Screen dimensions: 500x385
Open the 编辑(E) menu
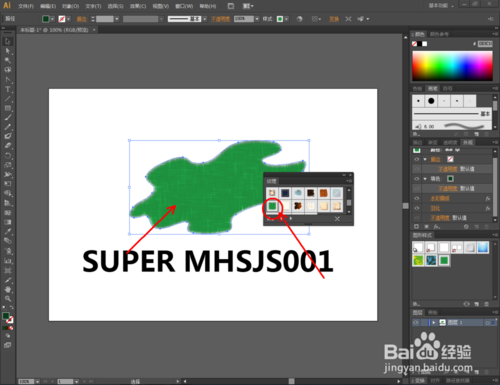48,6
